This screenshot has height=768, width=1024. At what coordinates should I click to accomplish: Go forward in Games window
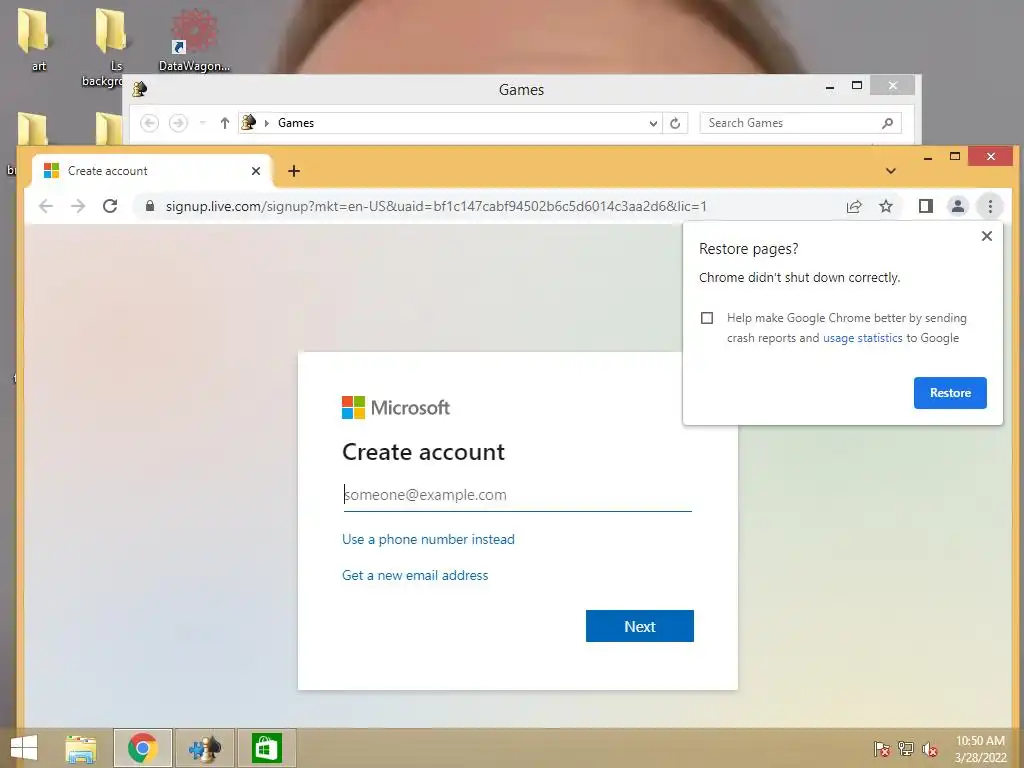coord(178,123)
